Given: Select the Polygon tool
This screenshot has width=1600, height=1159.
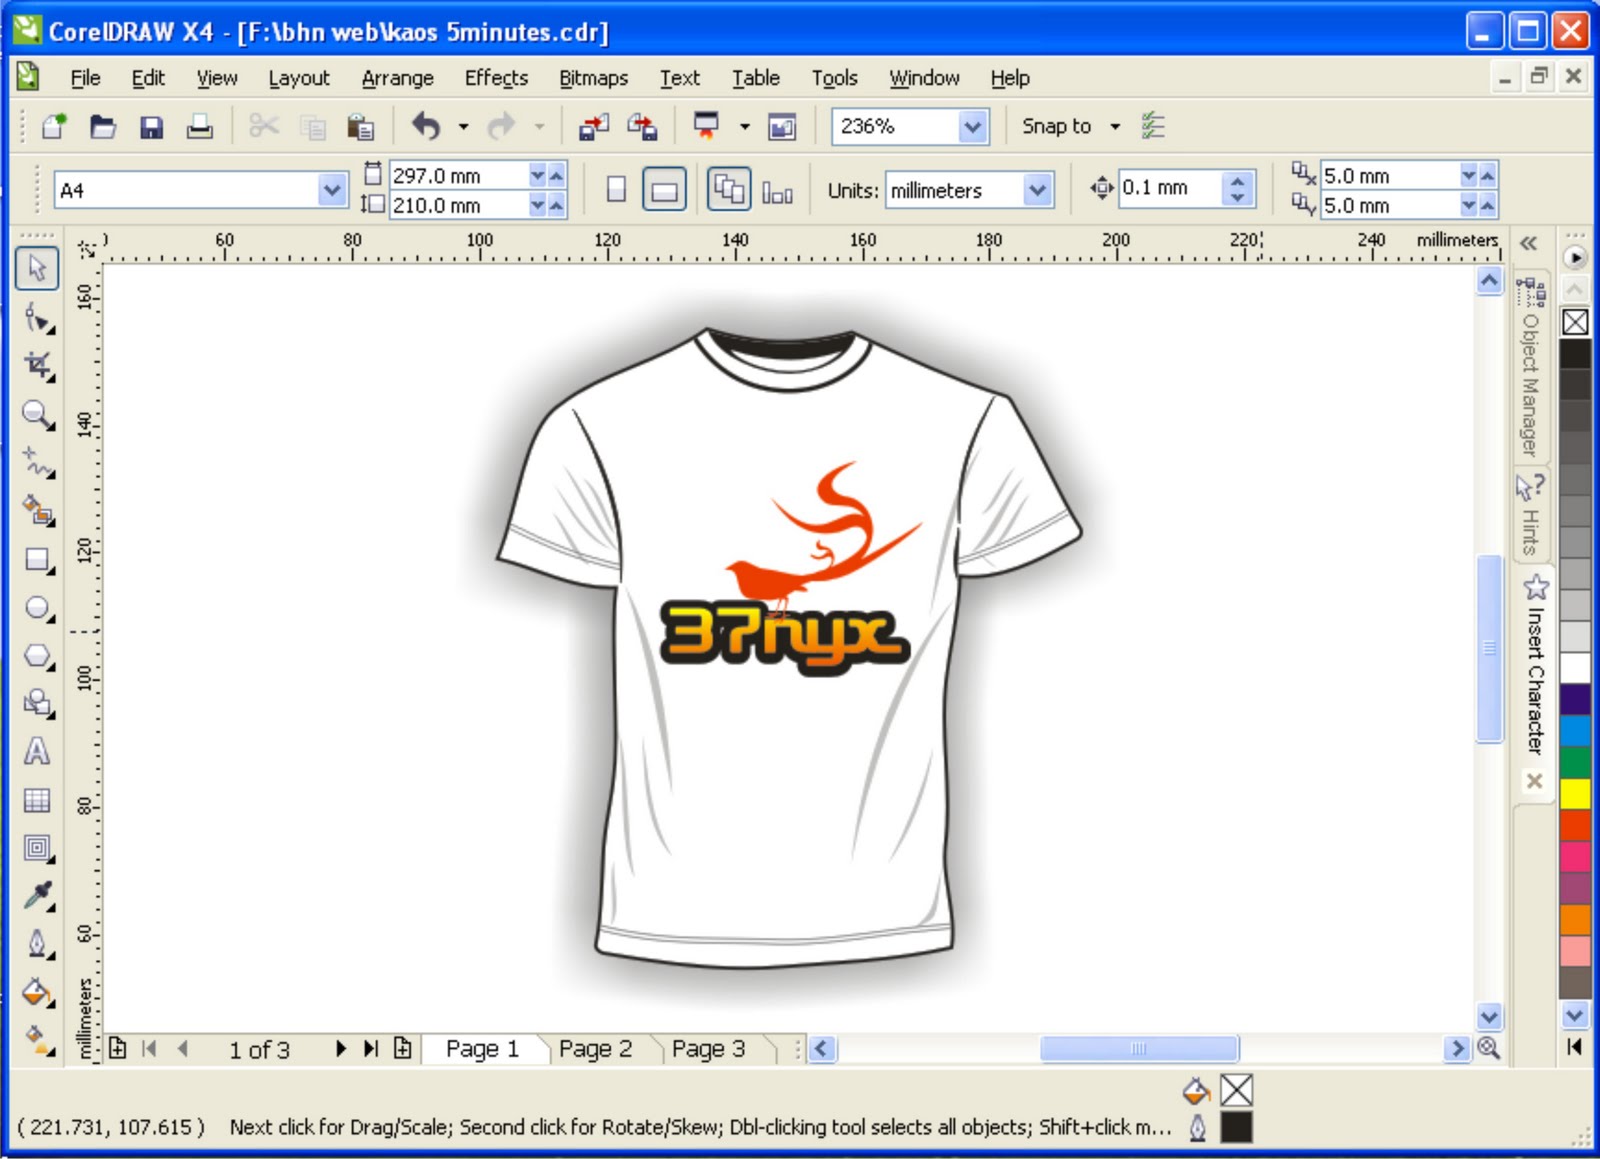Looking at the screenshot, I should [38, 656].
